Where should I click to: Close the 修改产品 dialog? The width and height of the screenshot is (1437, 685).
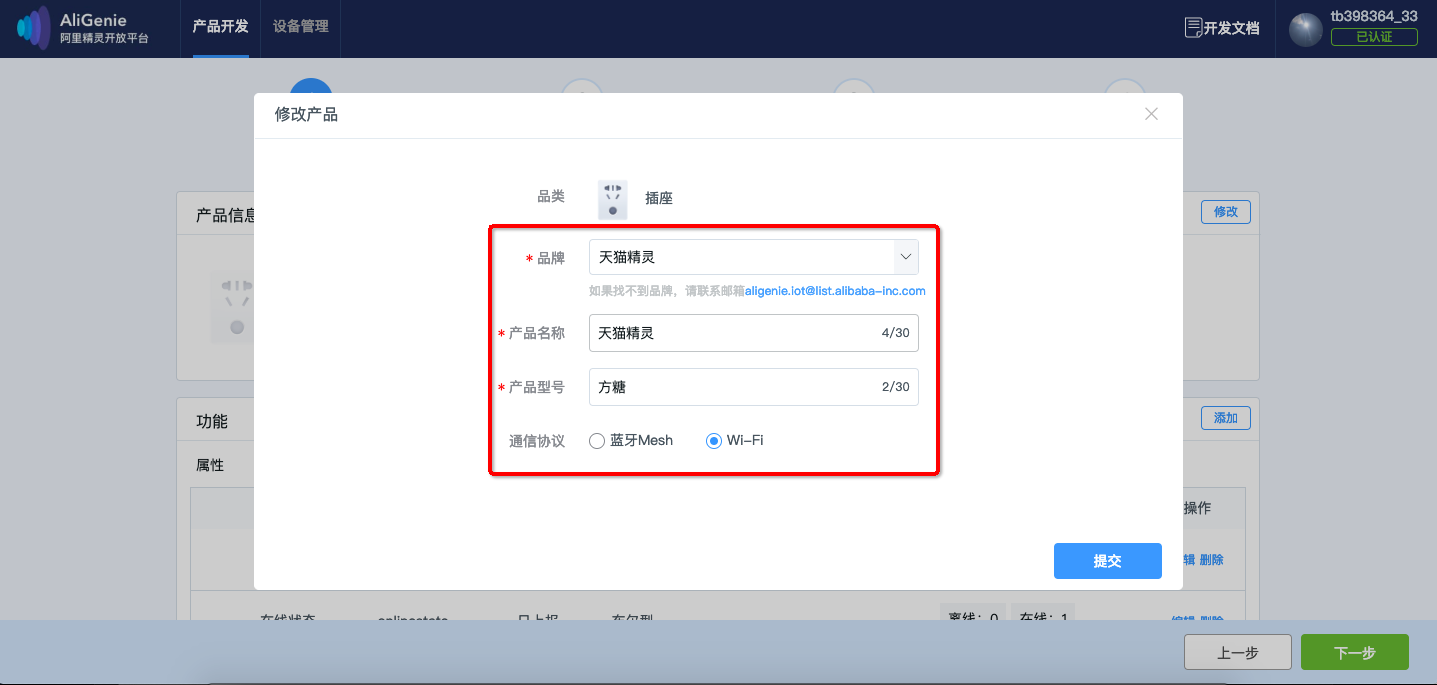click(1151, 114)
